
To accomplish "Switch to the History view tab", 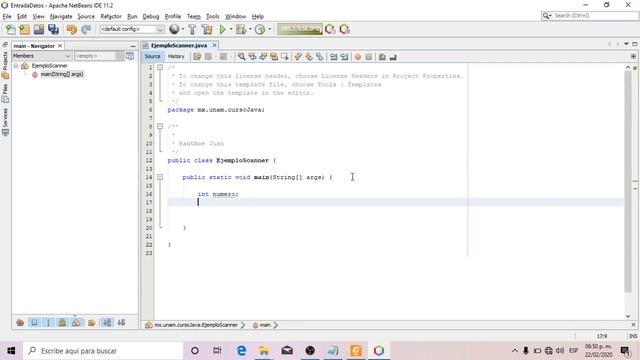I will pyautogui.click(x=176, y=56).
